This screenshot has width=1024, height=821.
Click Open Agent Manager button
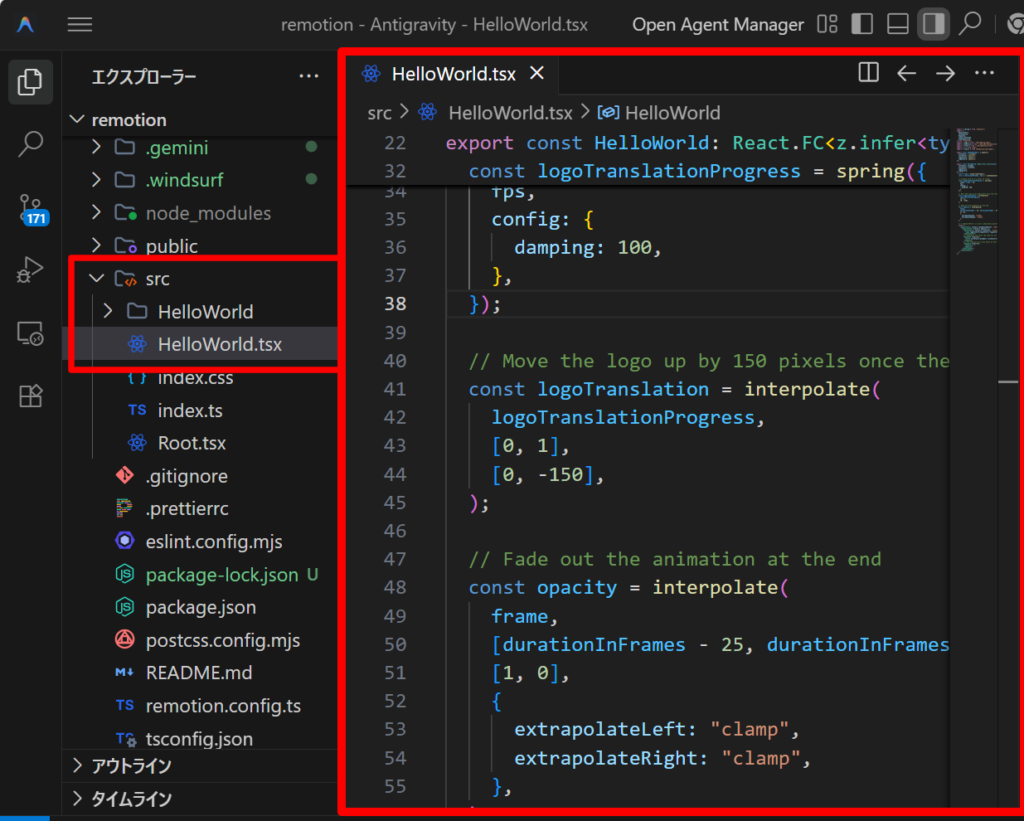coord(717,25)
